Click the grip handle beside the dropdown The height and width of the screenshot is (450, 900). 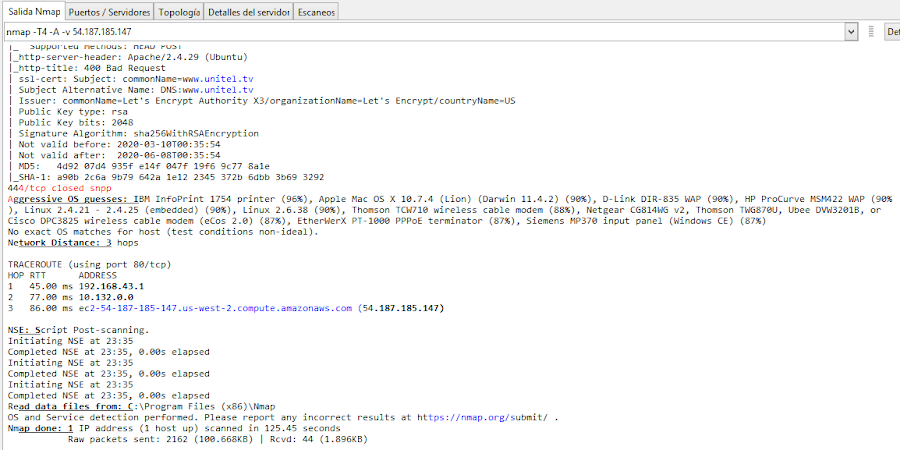pyautogui.click(x=871, y=32)
